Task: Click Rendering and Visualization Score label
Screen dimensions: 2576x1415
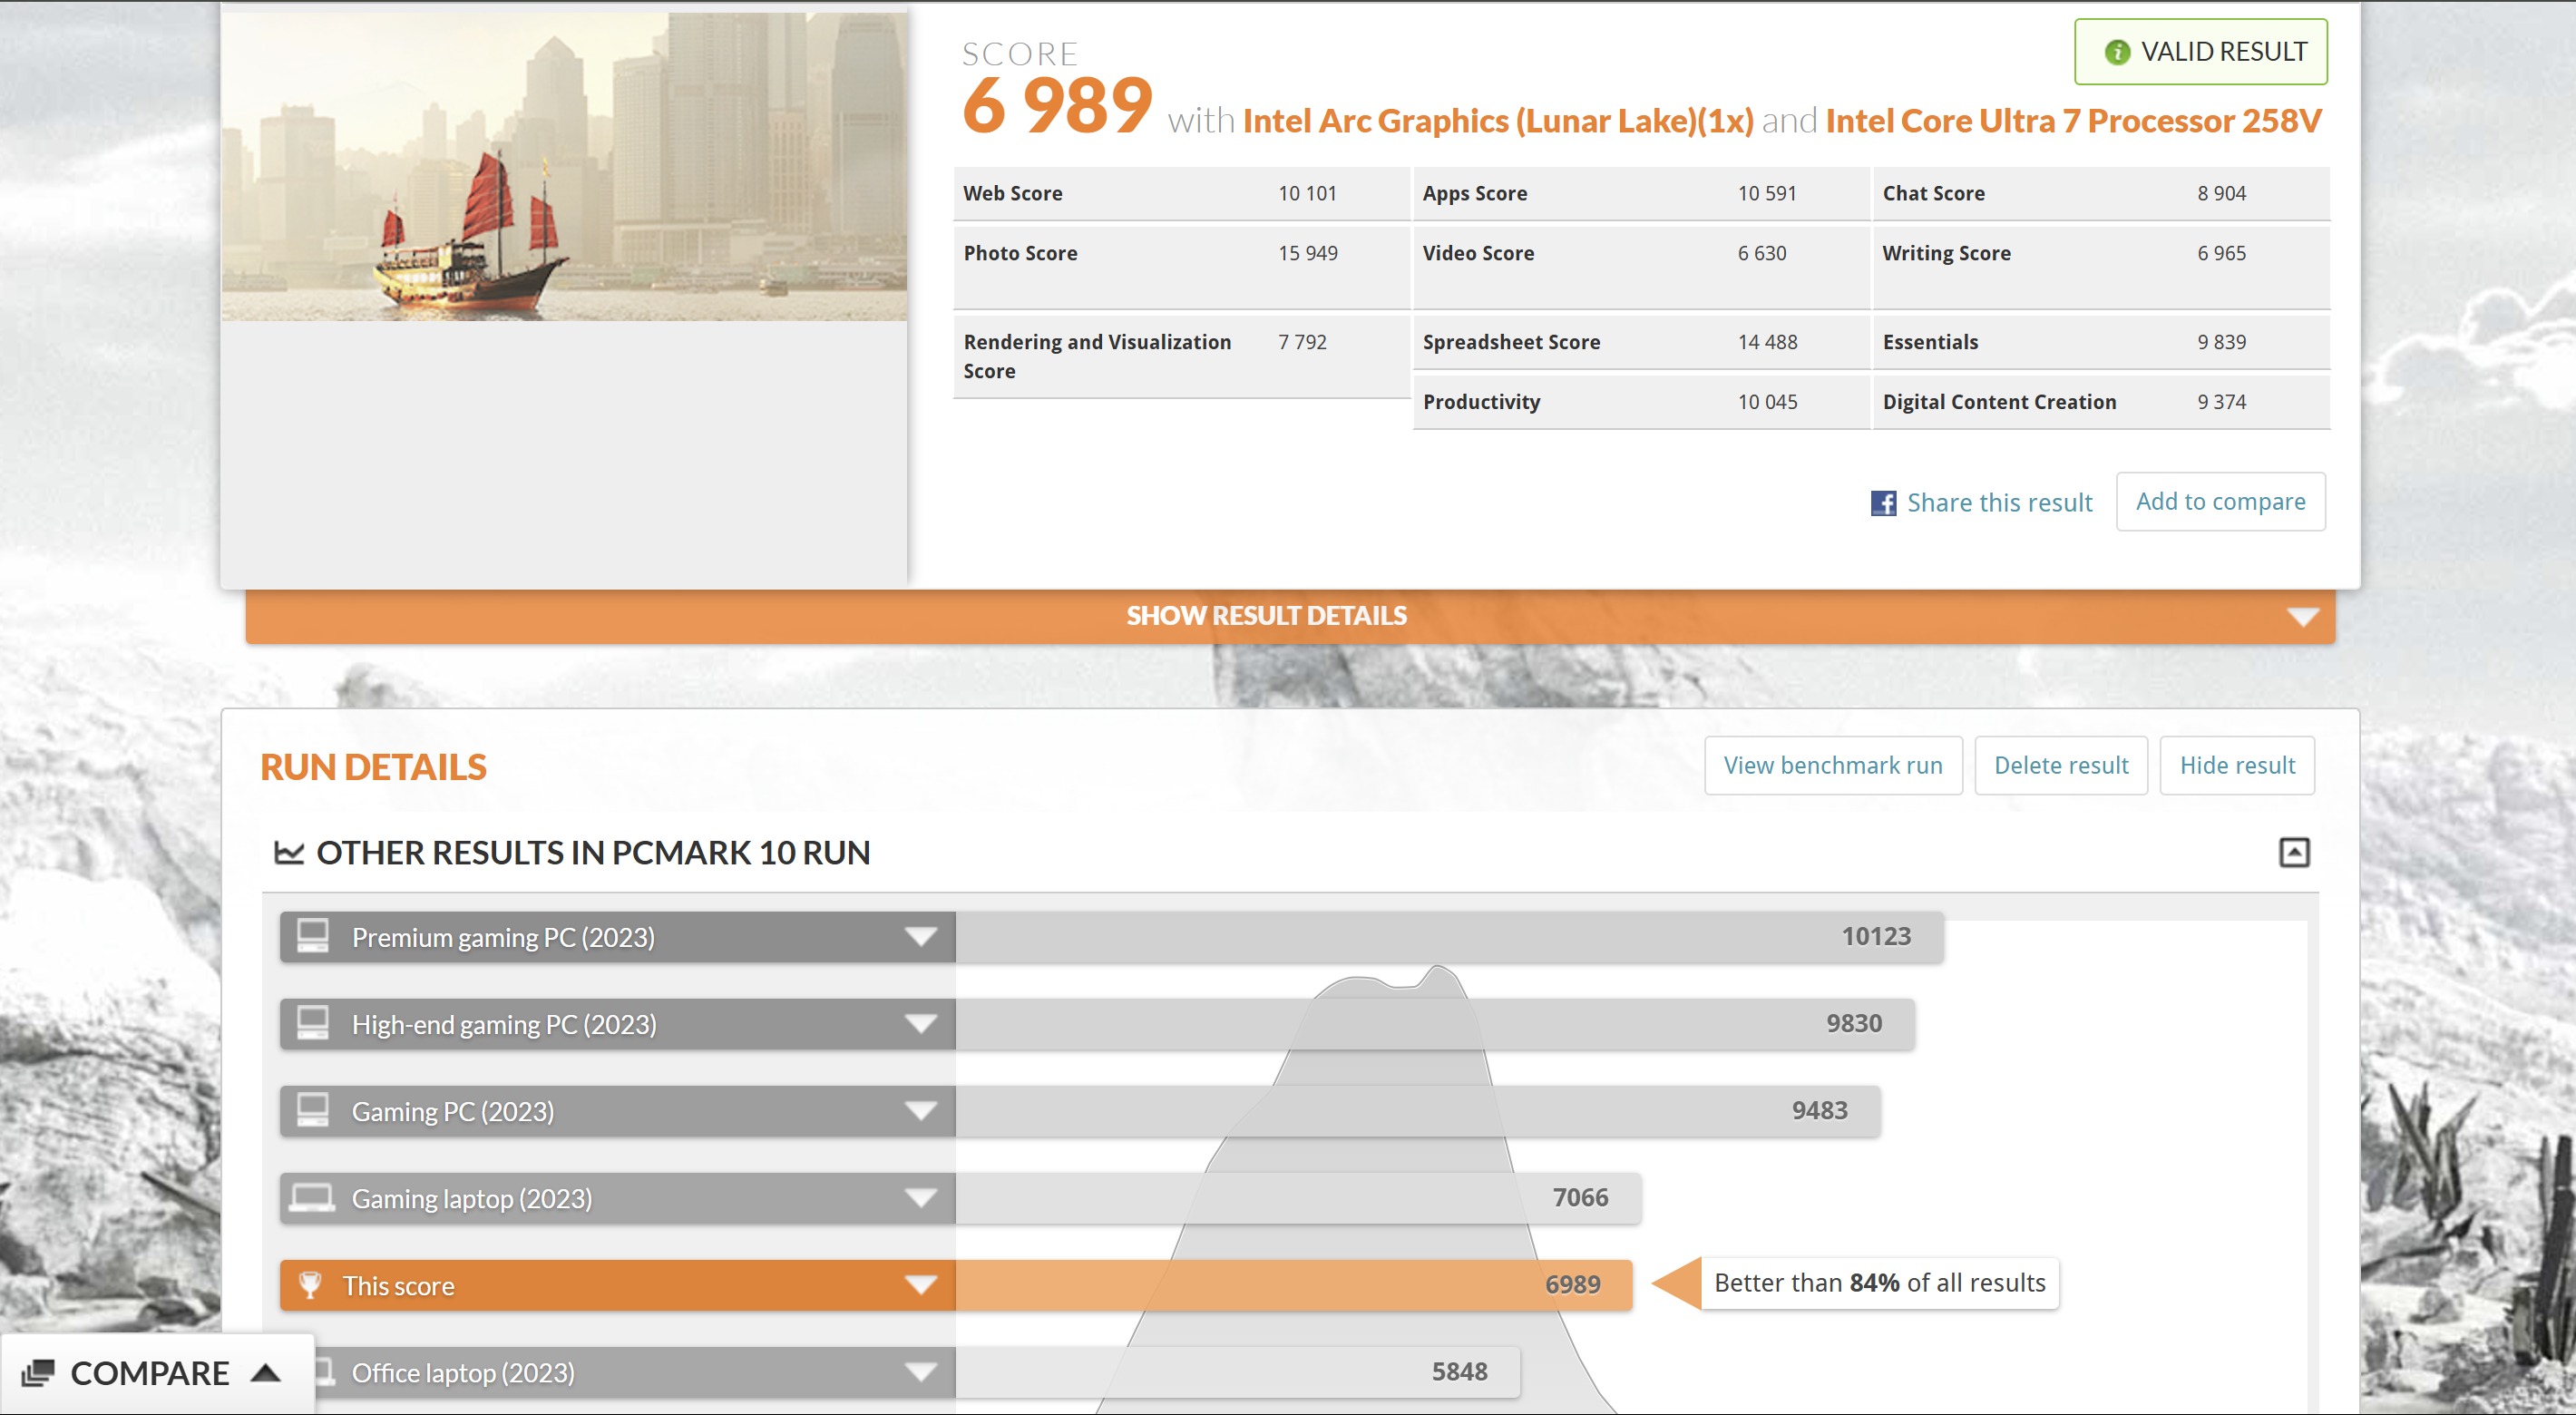Action: [x=1097, y=357]
